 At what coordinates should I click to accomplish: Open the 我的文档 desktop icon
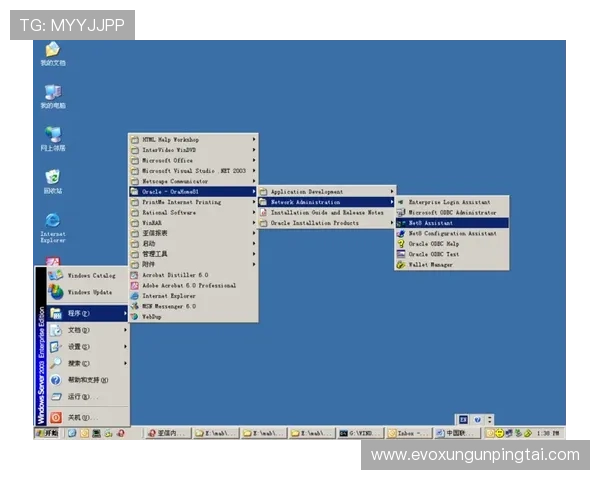coord(53,54)
